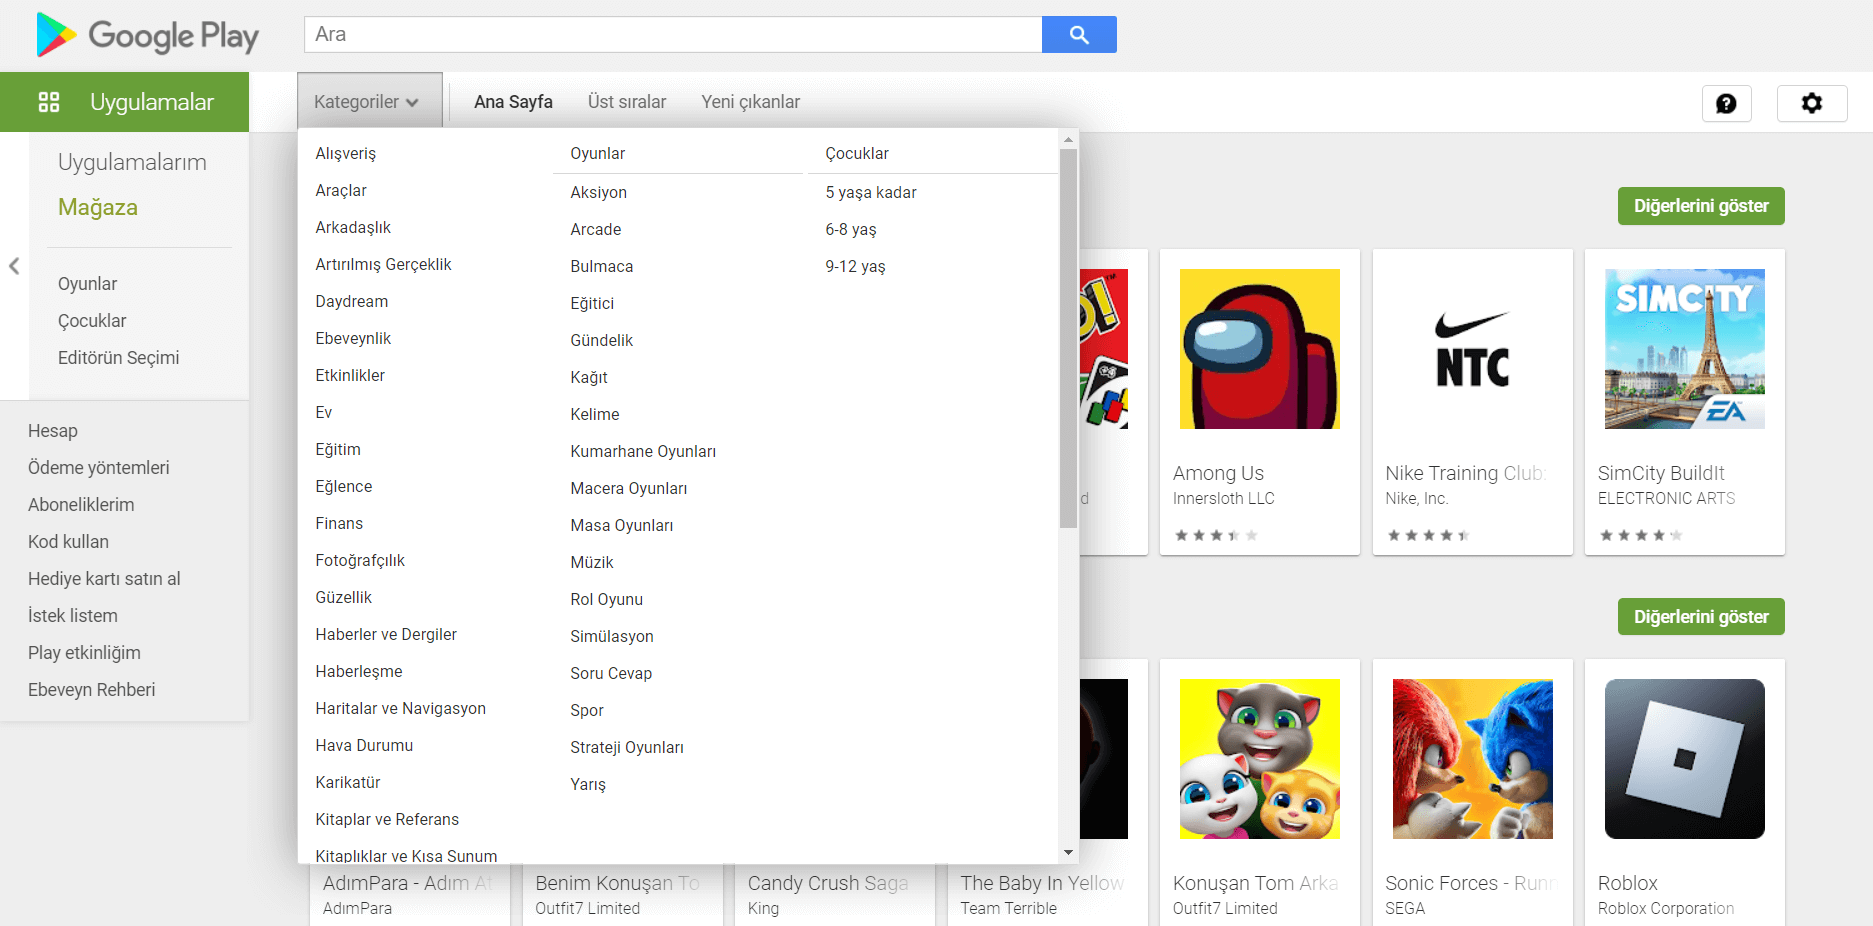The image size is (1873, 926).
Task: Select Rol Oyunu category
Action: (606, 599)
